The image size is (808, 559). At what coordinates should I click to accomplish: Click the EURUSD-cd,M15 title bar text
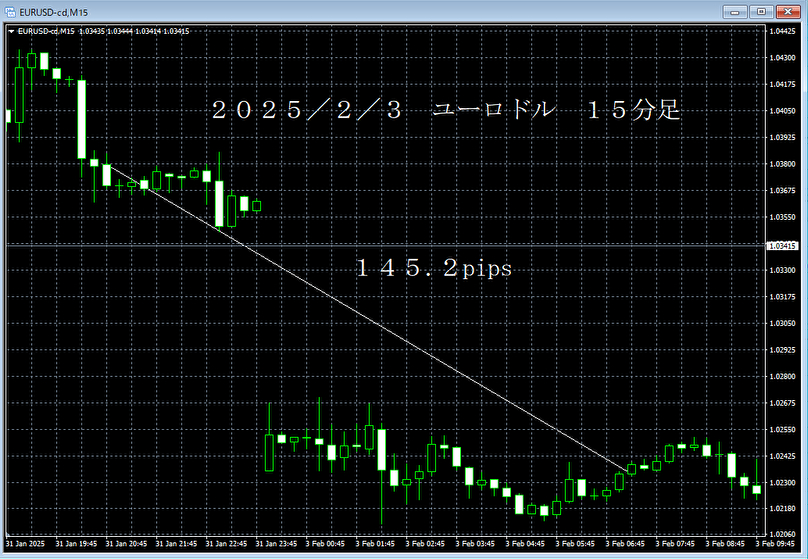click(51, 11)
